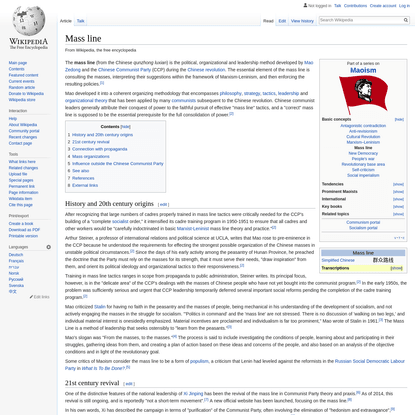This screenshot has height=415, width=415.
Task: Open Featured content link
Action: click(x=23, y=75)
